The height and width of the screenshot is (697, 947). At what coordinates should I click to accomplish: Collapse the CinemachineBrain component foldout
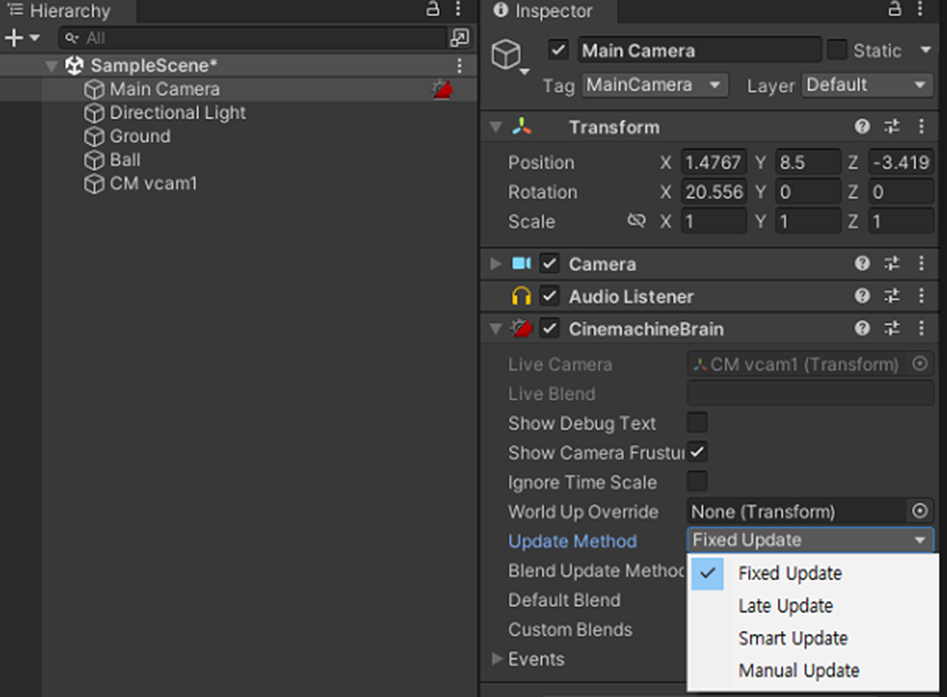coord(496,329)
